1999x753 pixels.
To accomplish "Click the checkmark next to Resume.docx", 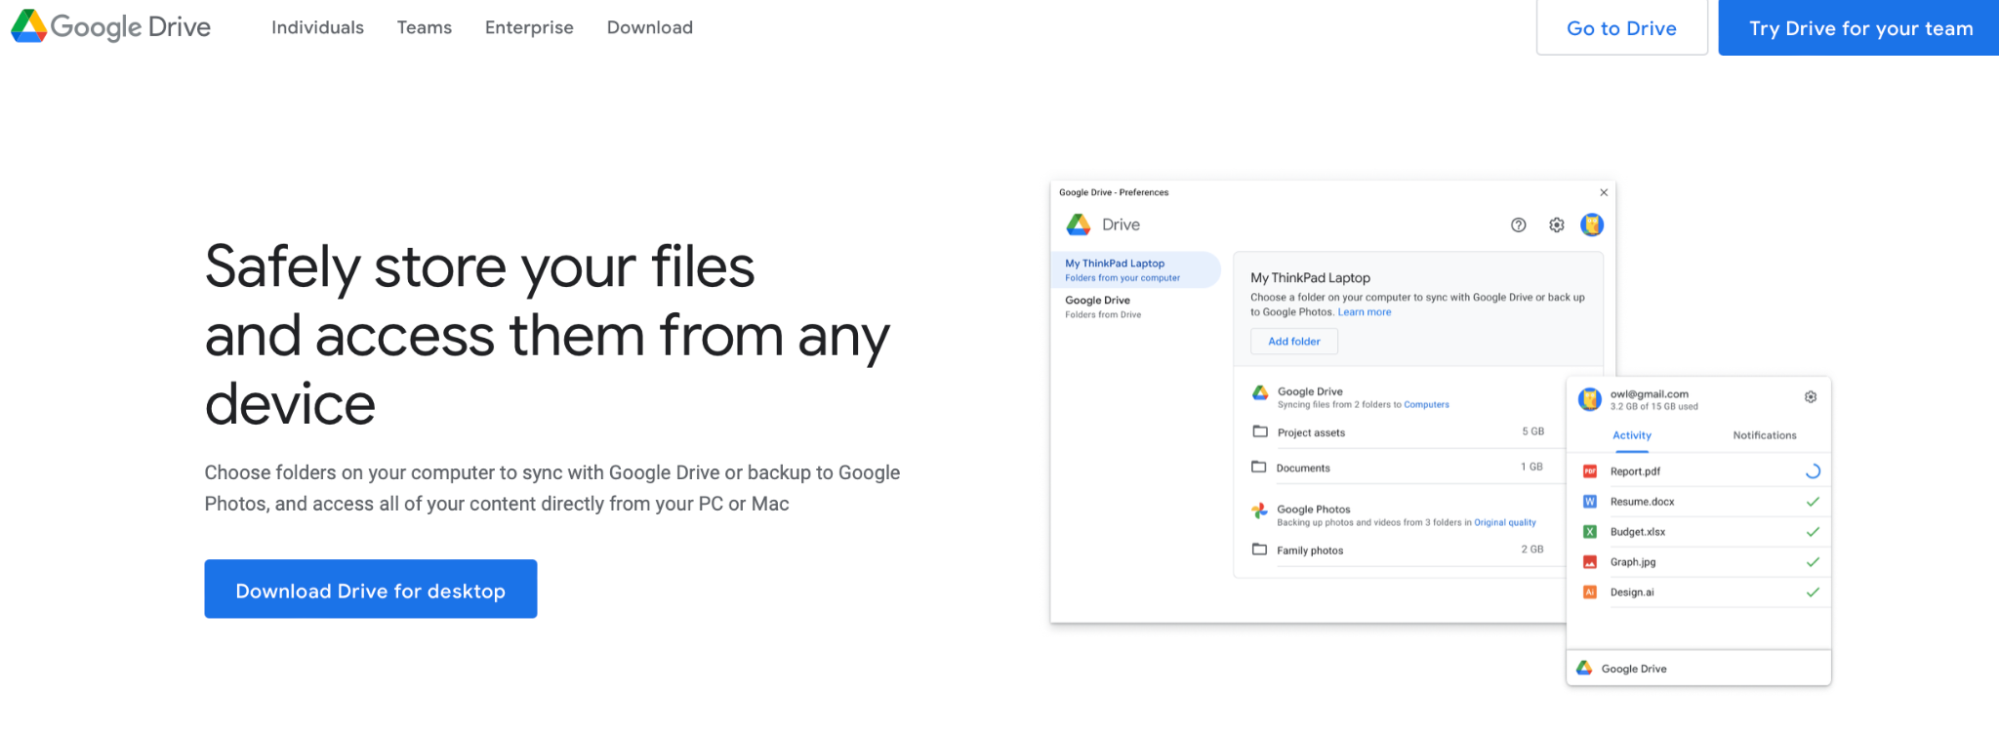I will [x=1813, y=501].
